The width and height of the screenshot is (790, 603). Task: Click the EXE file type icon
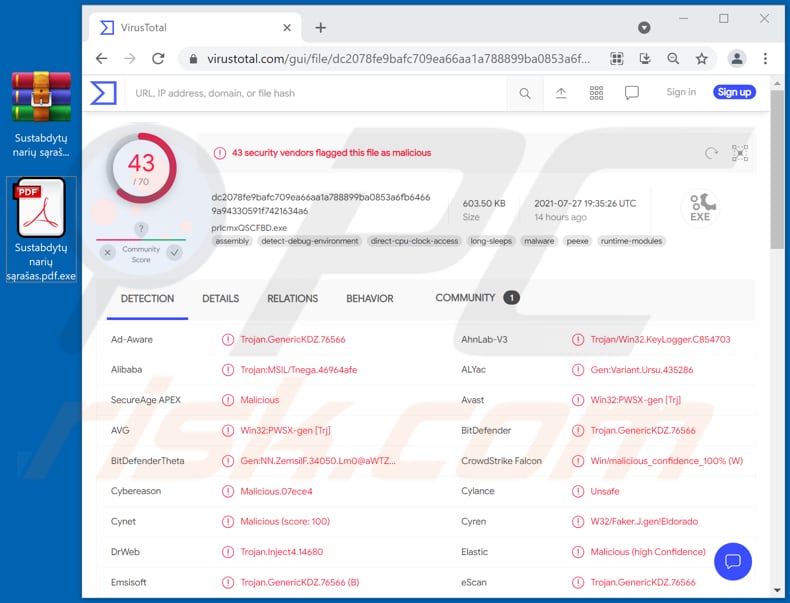[x=700, y=208]
